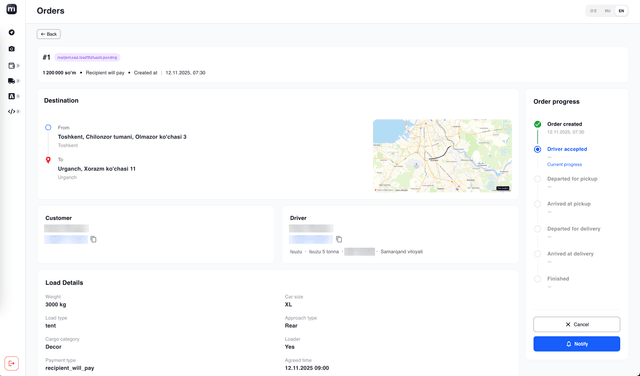640x376 pixels.
Task: Click the Loader value Yes
Action: (x=289, y=347)
